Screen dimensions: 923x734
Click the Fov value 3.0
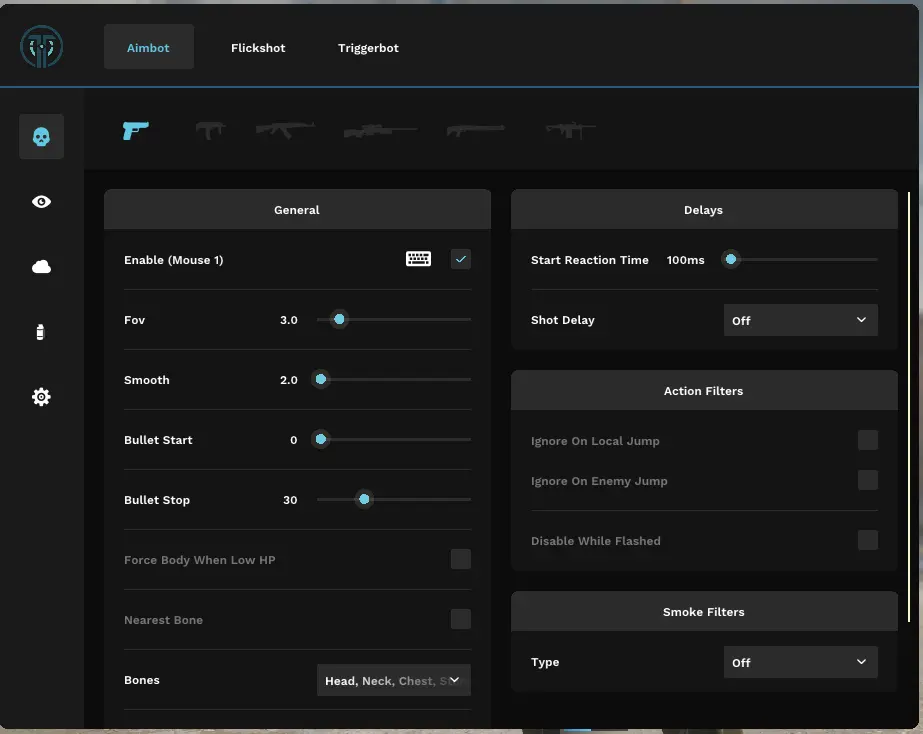[x=288, y=320]
